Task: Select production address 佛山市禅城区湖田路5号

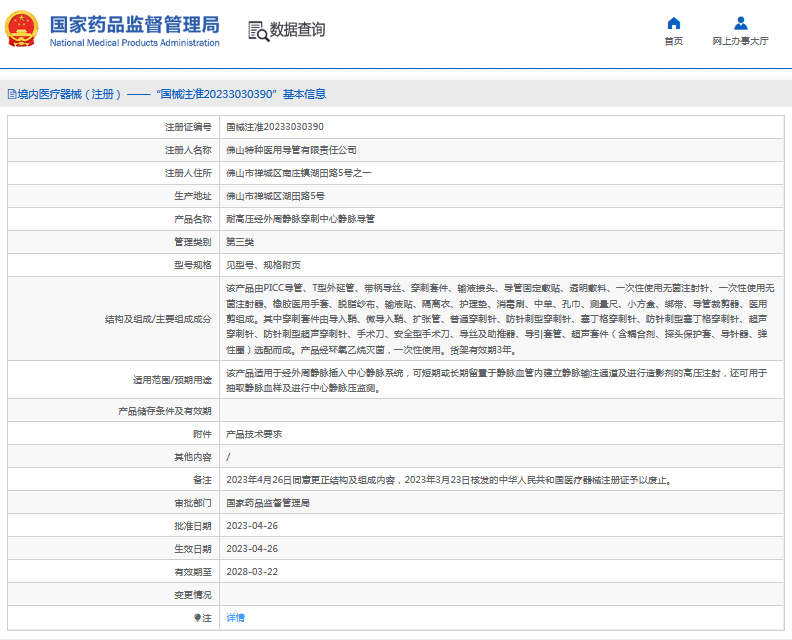Action: pyautogui.click(x=275, y=196)
